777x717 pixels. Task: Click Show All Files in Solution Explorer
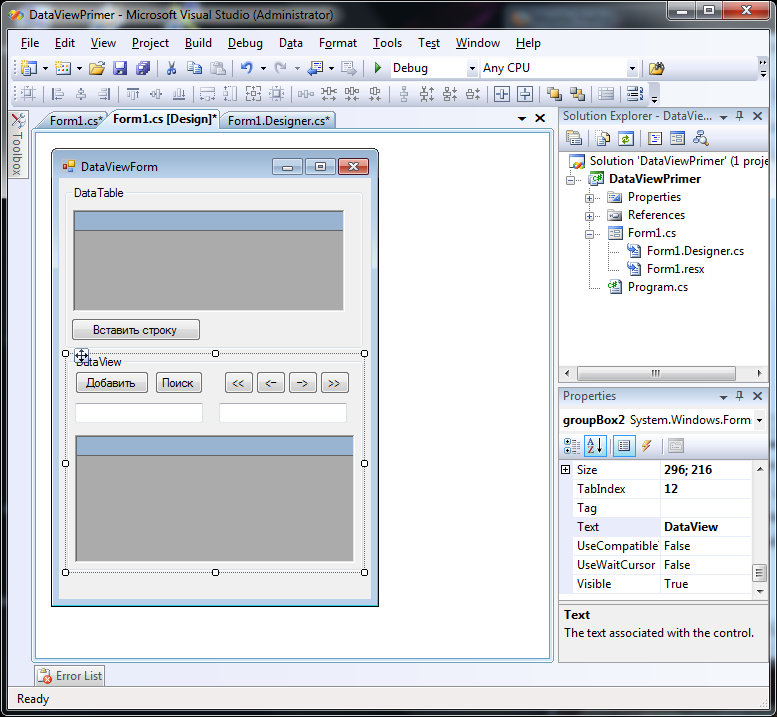tap(603, 139)
